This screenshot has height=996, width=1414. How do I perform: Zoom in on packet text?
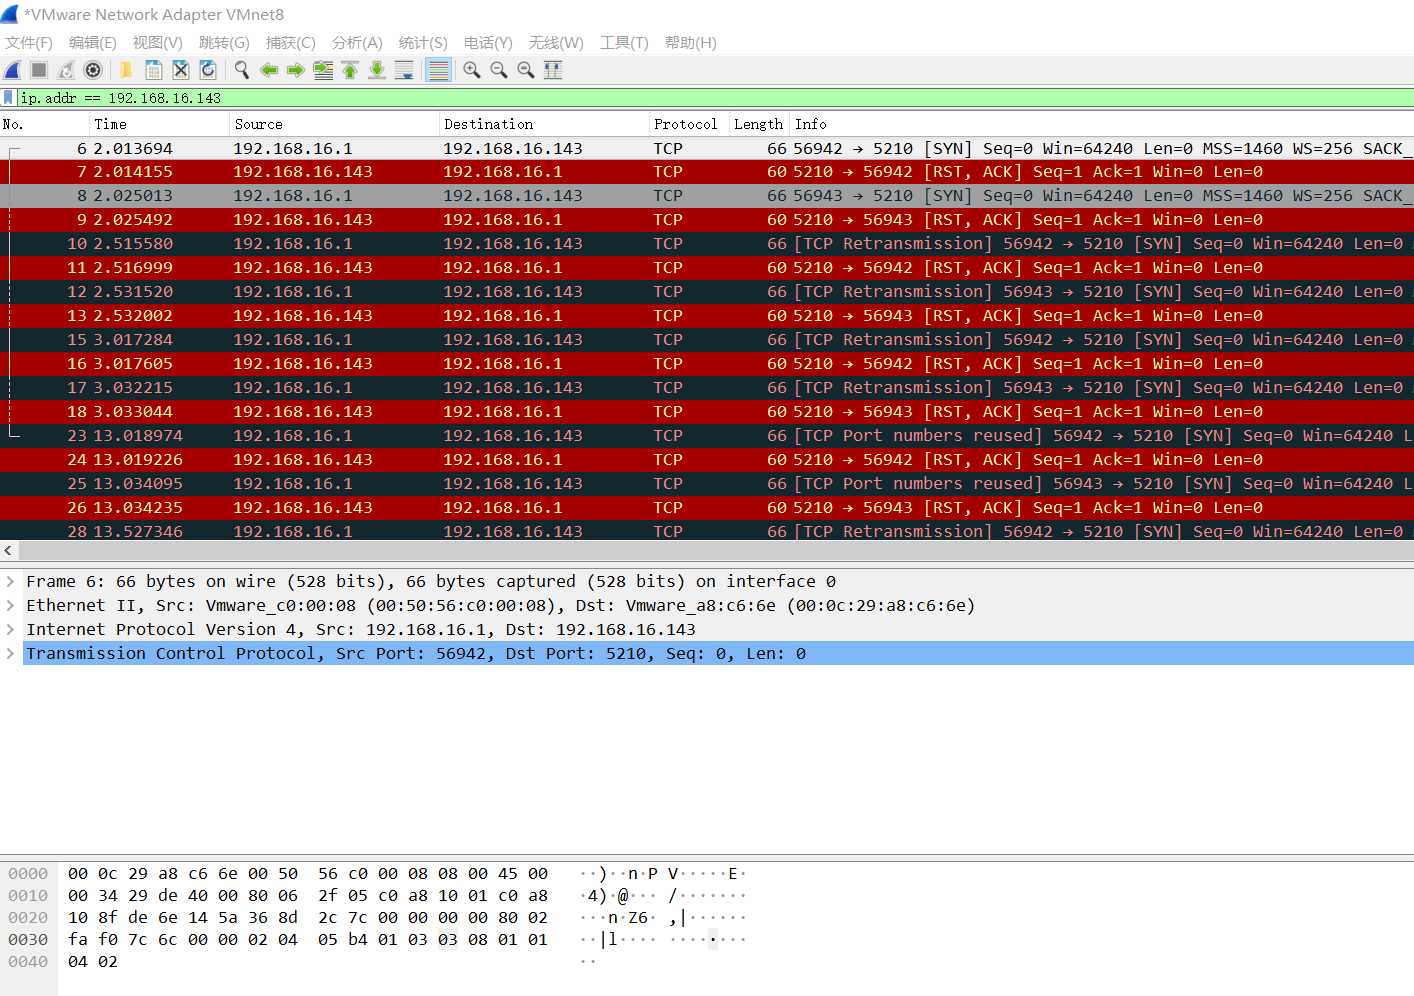coord(472,70)
